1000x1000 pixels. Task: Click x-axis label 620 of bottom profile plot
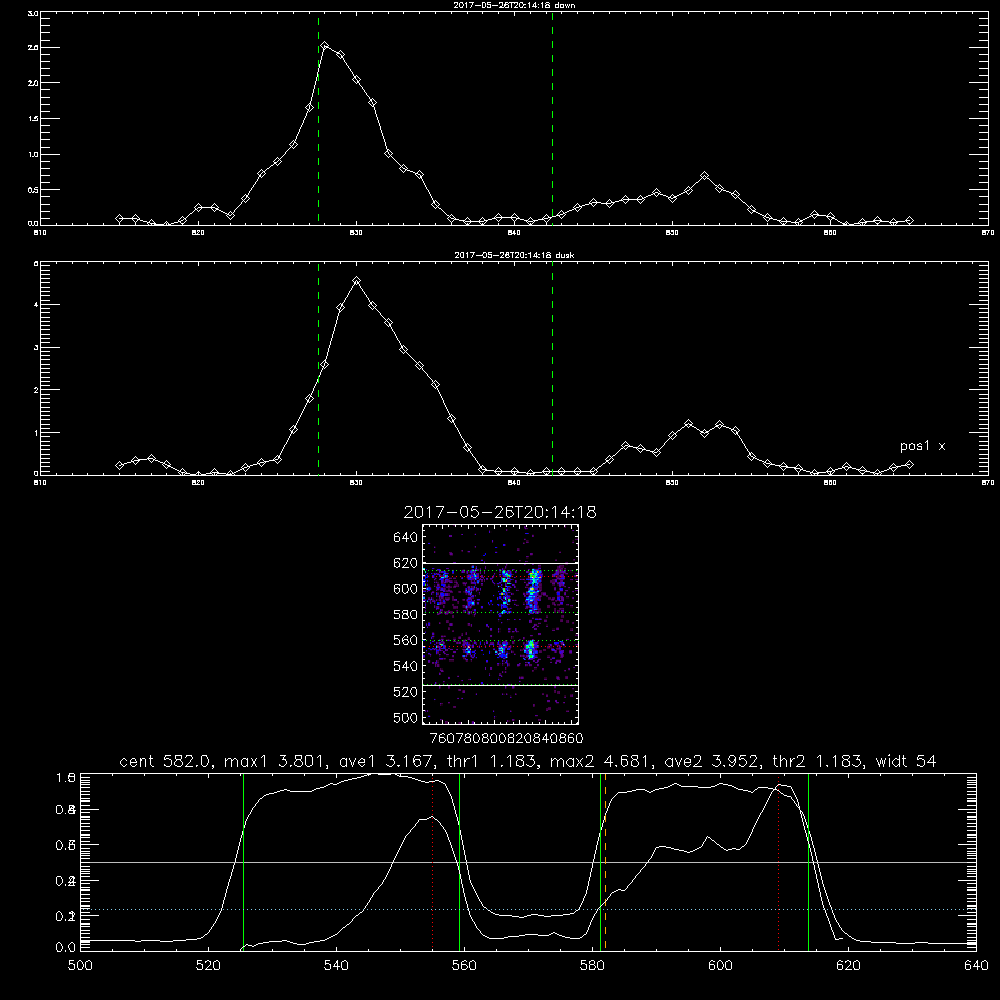tap(848, 966)
